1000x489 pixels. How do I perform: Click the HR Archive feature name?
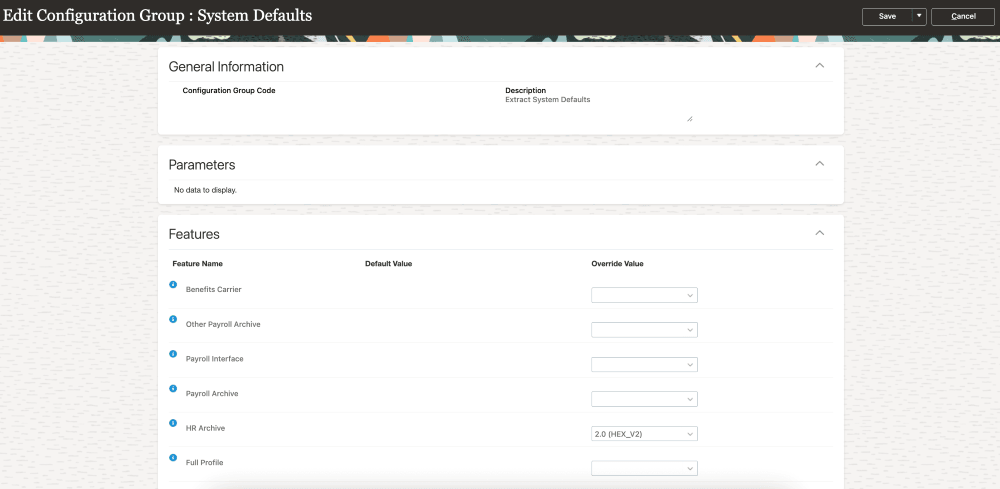(205, 428)
